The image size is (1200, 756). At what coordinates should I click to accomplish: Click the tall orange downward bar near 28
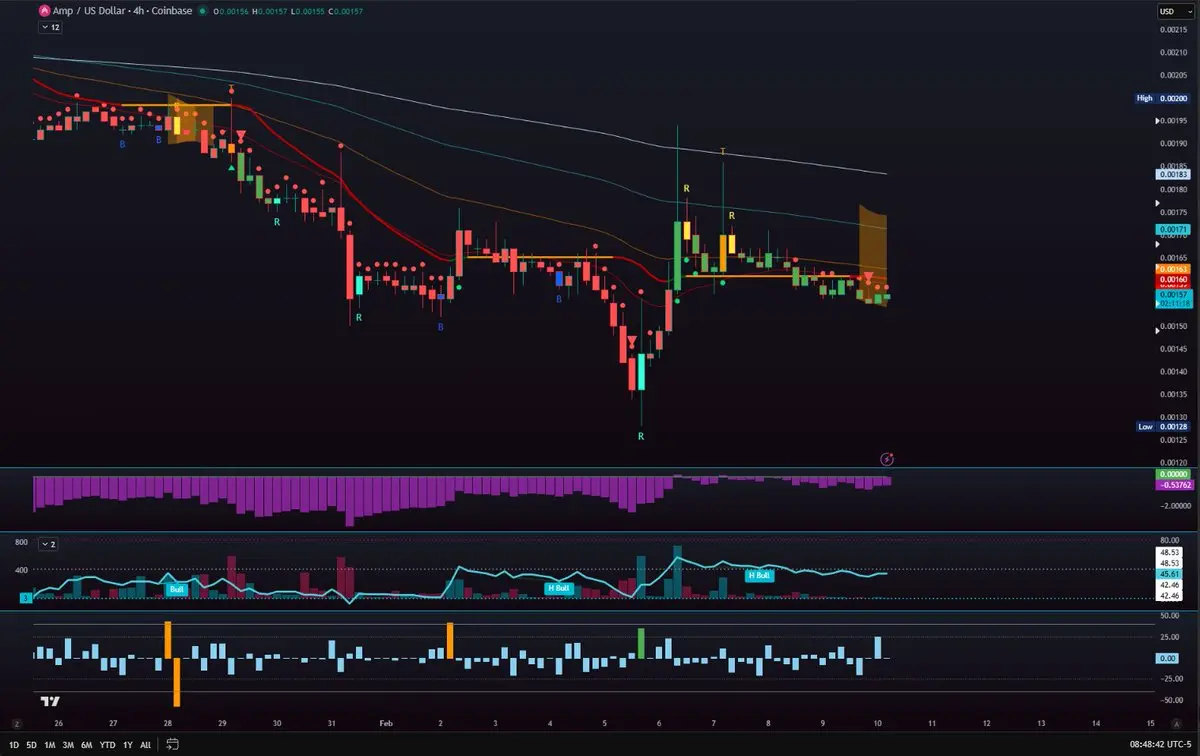click(x=176, y=682)
